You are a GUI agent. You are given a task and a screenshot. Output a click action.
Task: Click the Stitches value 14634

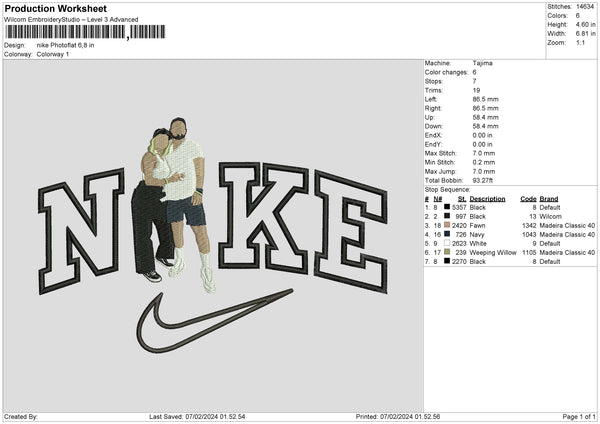click(x=585, y=7)
